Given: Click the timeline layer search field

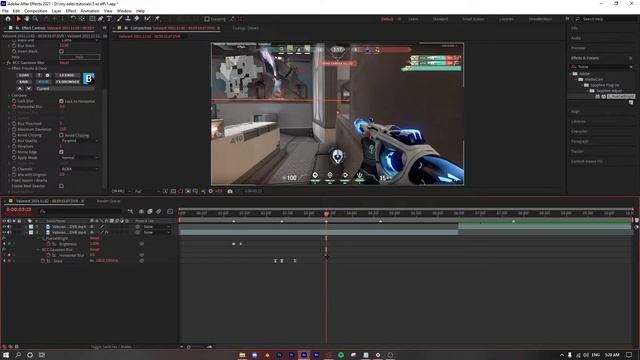Looking at the screenshot, I should [80, 211].
